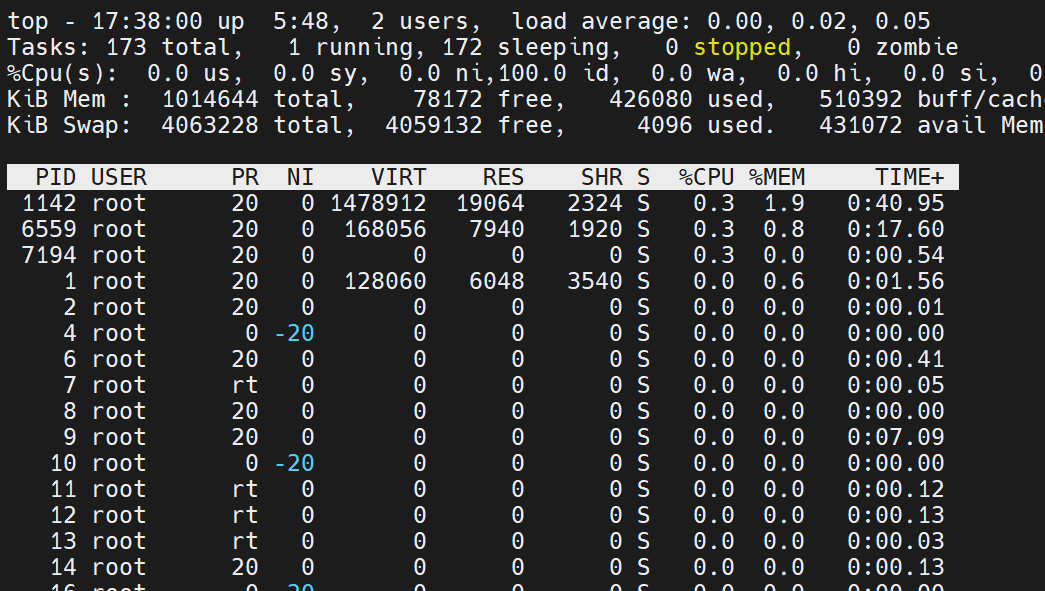Click the %CPU column header
Viewport: 1045px width, 591px height.
[706, 178]
